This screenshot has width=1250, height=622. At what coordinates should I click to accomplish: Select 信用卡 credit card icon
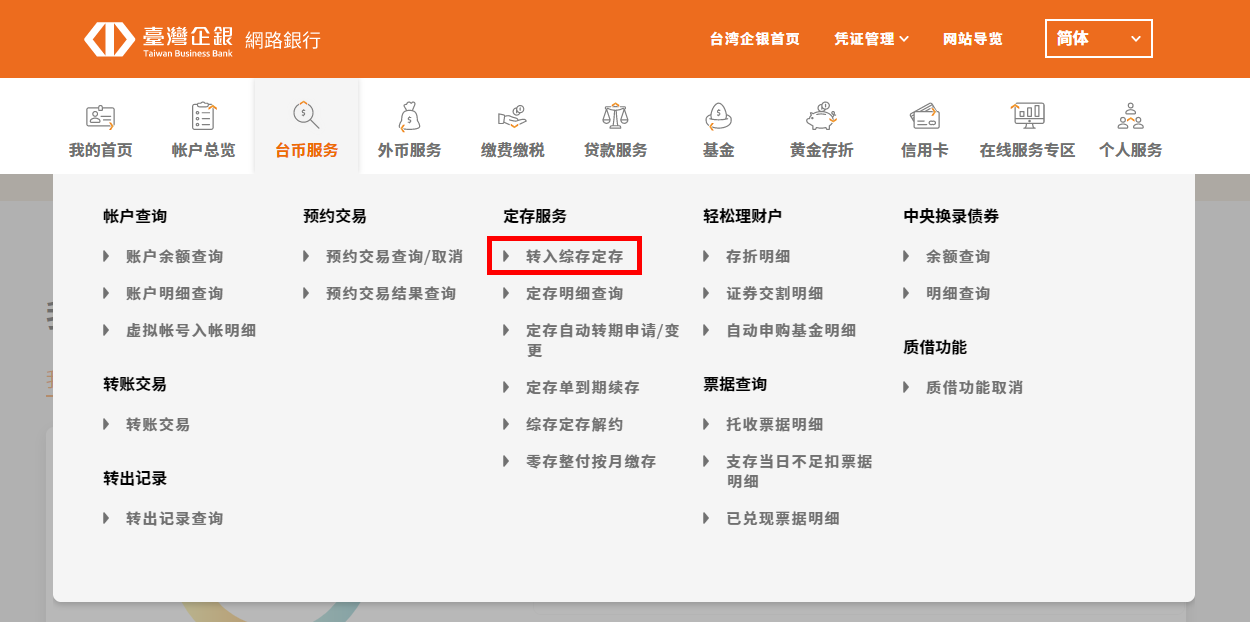[x=924, y=117]
